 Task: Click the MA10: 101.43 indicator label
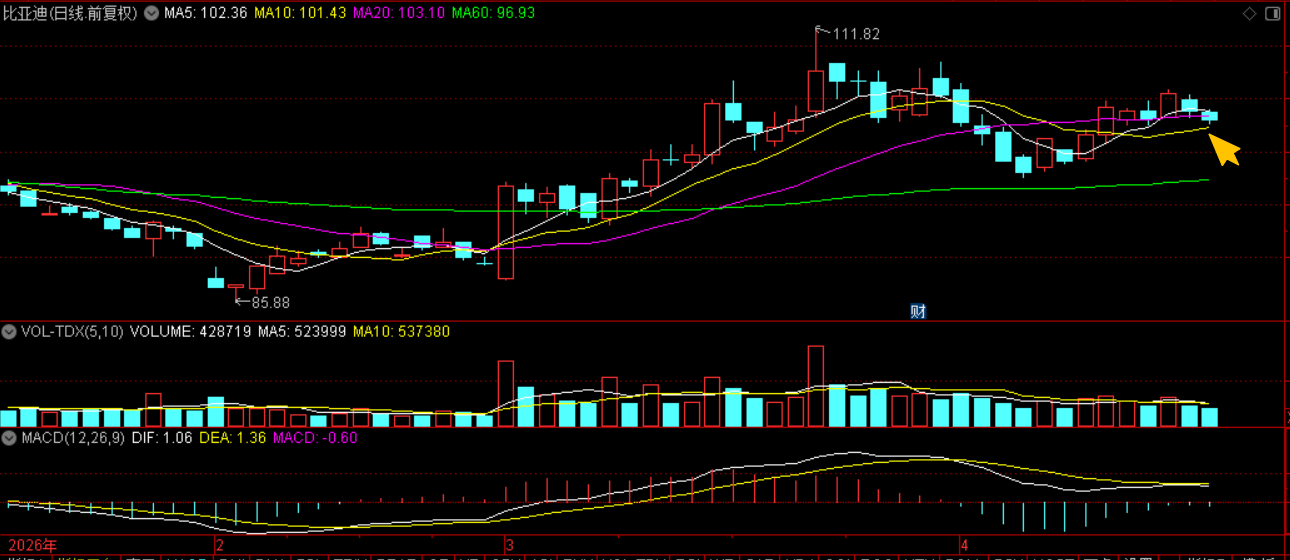click(x=300, y=13)
